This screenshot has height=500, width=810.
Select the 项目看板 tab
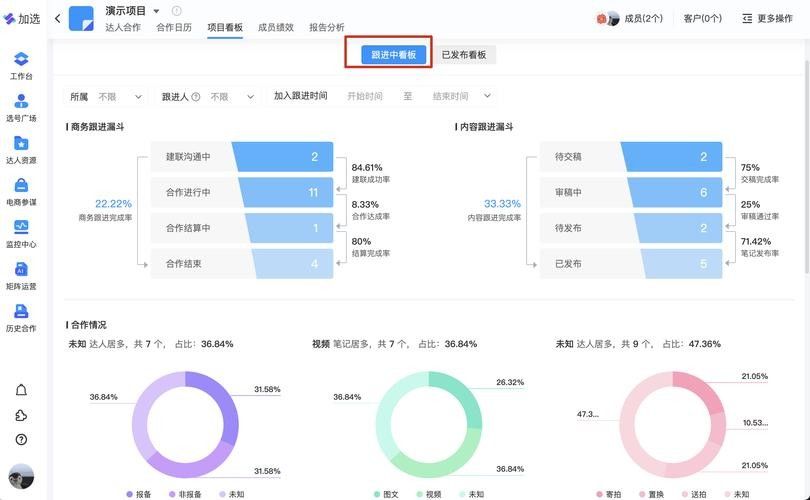click(225, 27)
